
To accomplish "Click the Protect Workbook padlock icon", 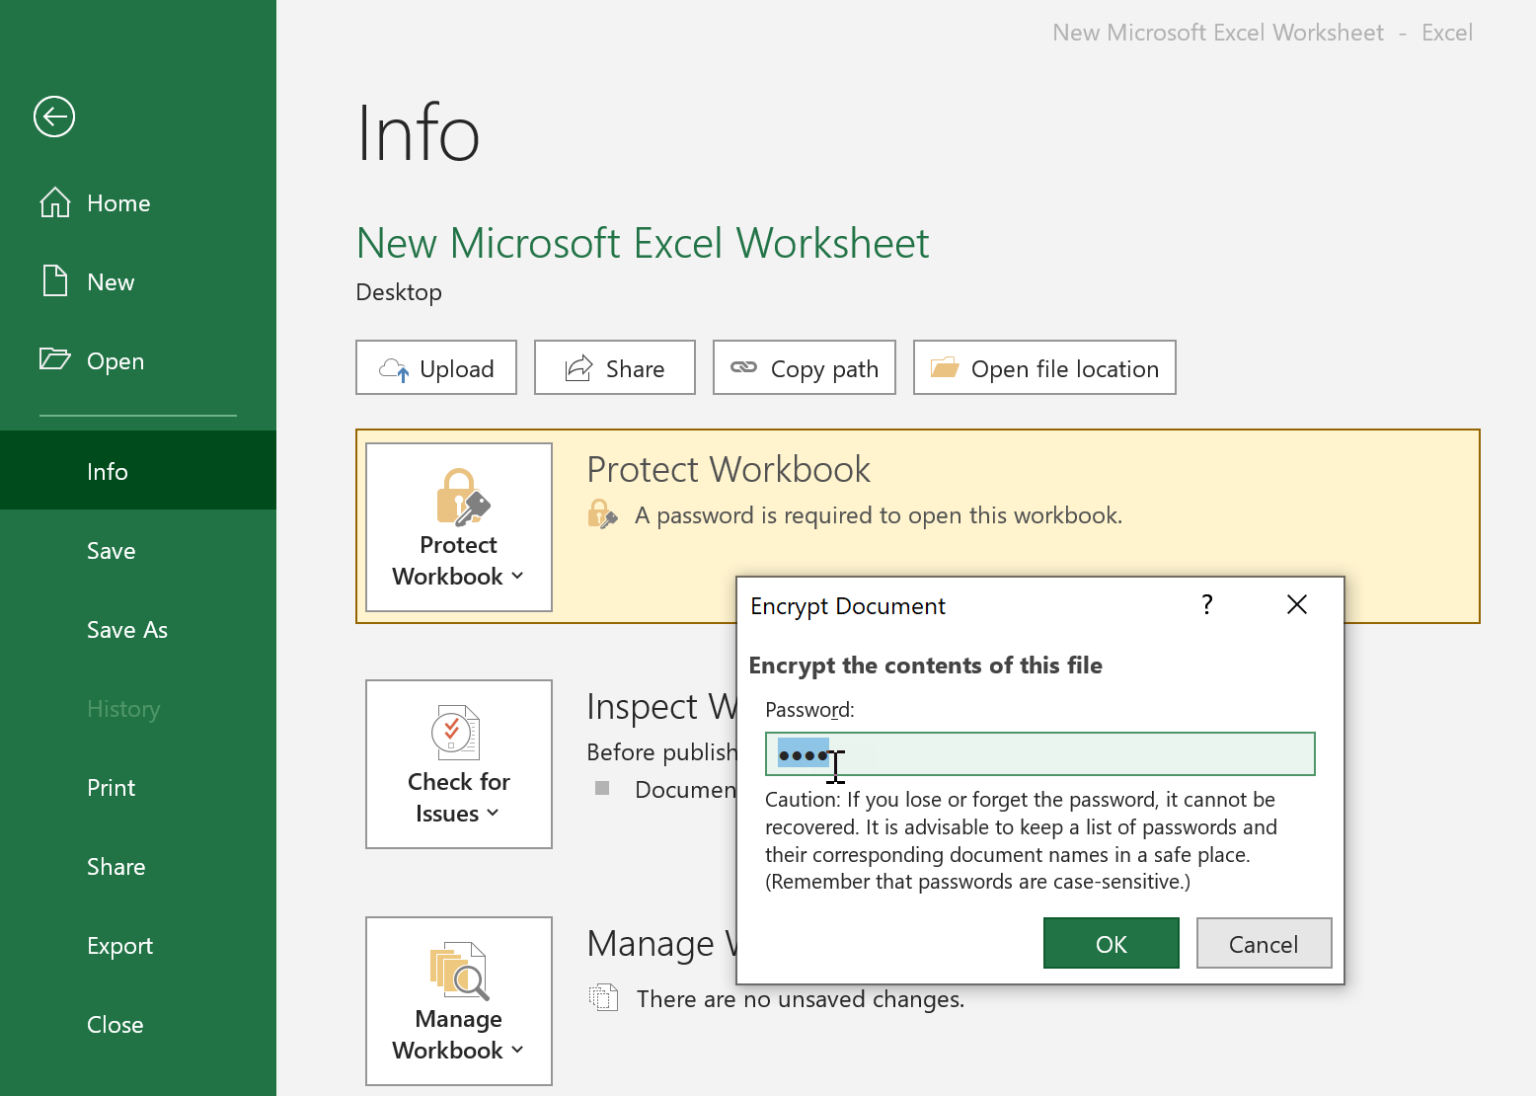I will [463, 497].
